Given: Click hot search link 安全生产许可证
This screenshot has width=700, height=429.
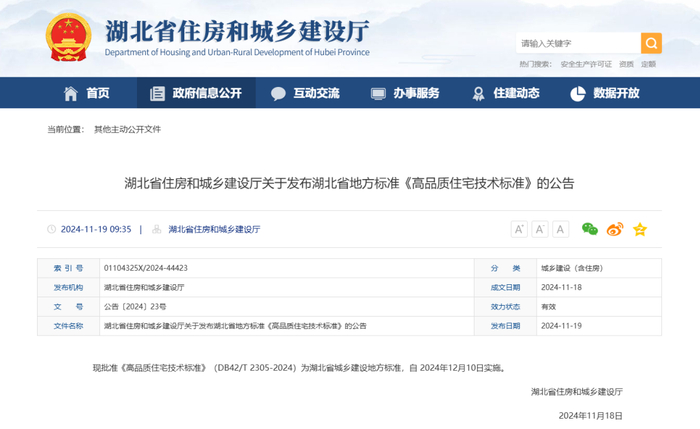Looking at the screenshot, I should 586,64.
